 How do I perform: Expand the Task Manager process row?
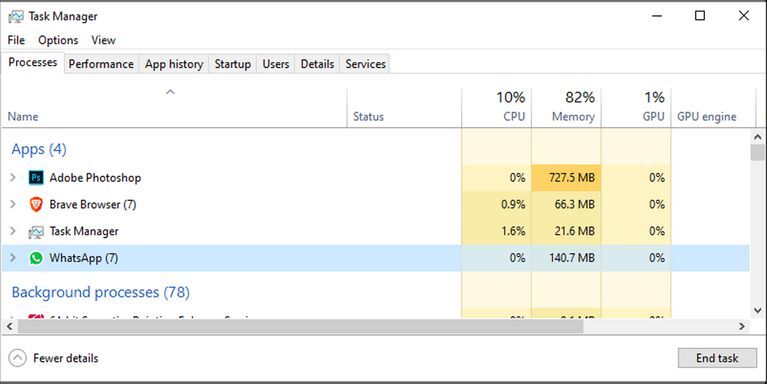pos(13,231)
